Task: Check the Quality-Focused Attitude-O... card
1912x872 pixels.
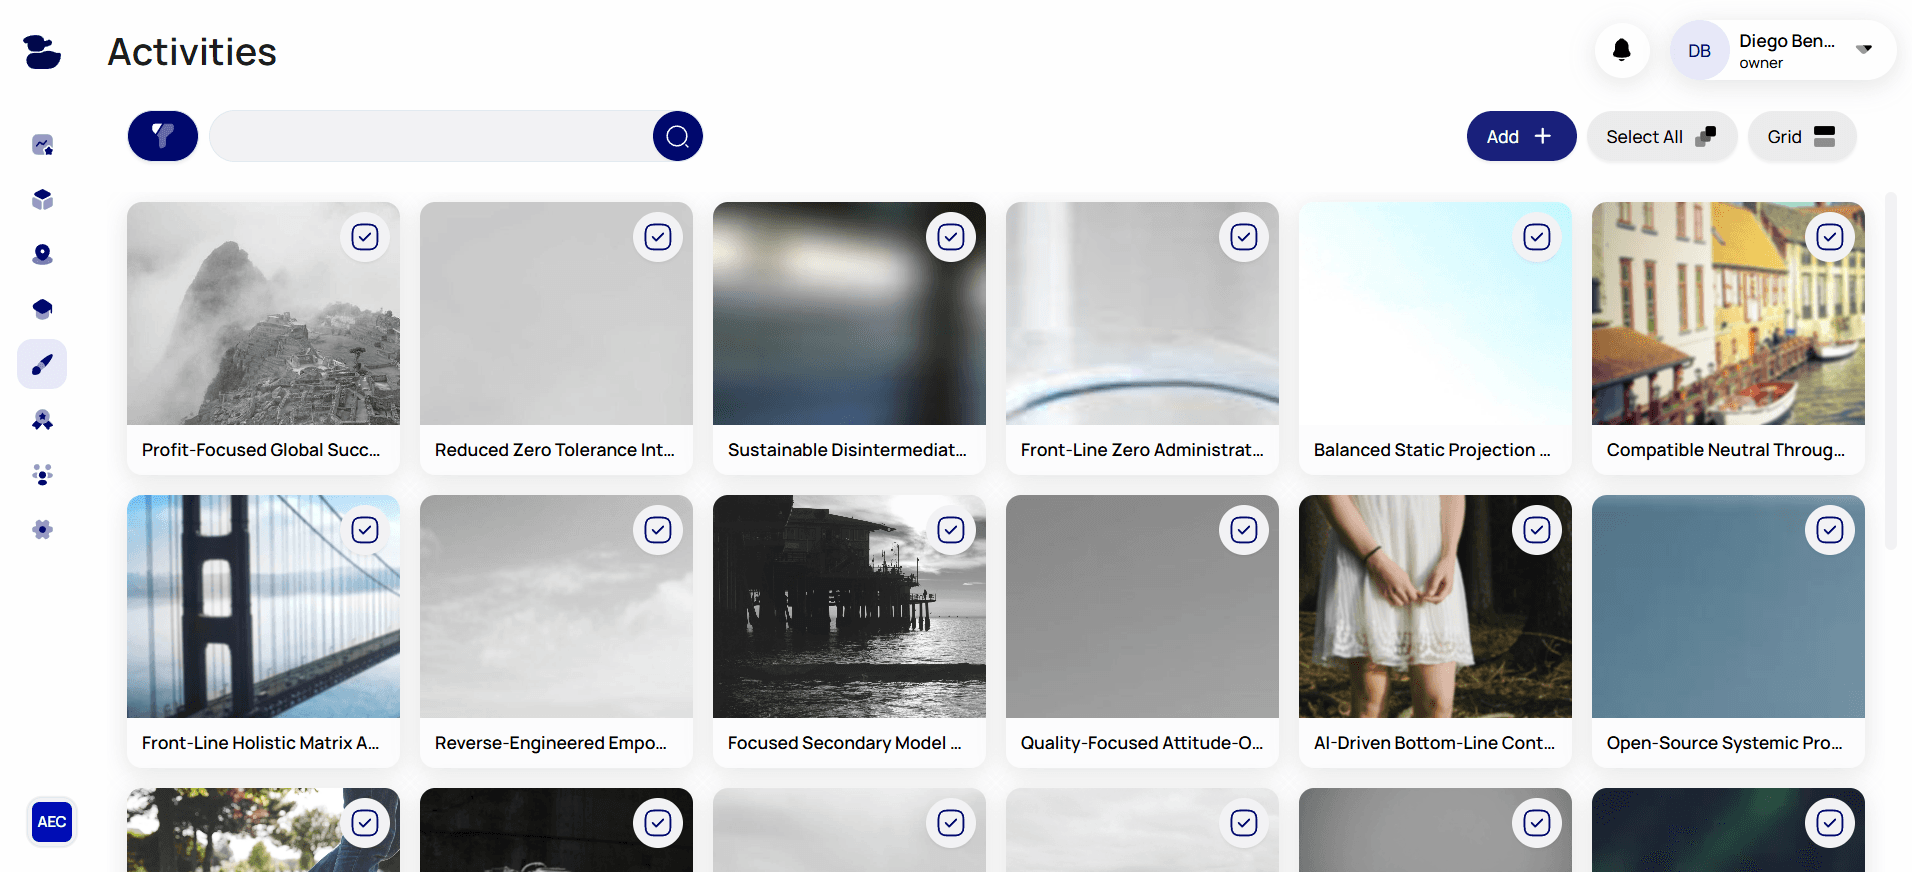Action: coord(1244,530)
